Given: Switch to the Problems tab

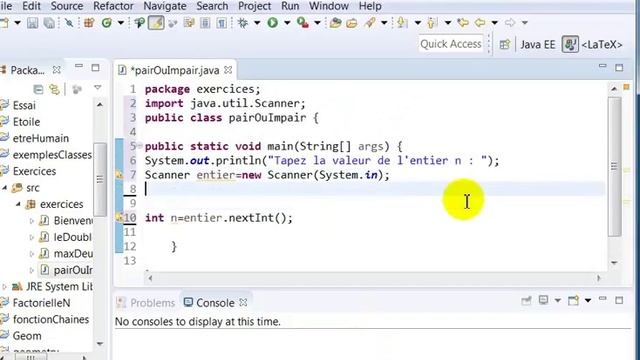Looking at the screenshot, I should (146, 303).
